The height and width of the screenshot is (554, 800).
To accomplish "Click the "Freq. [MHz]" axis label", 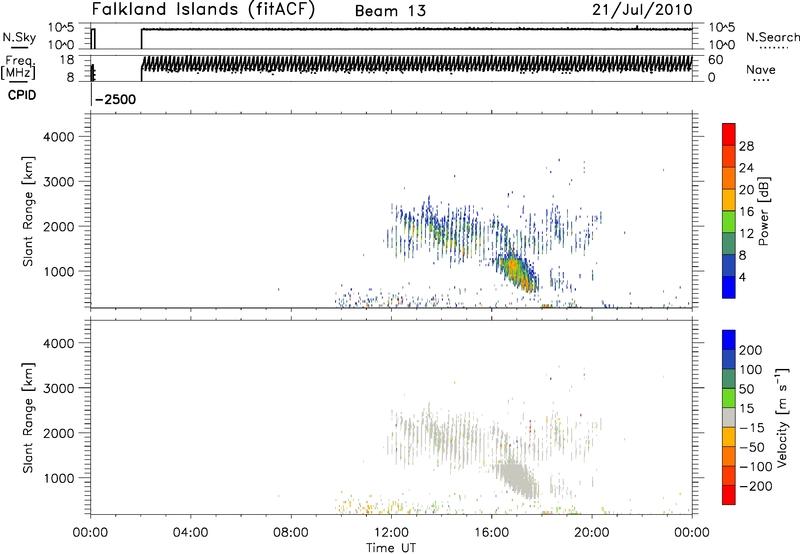I will click(18, 67).
